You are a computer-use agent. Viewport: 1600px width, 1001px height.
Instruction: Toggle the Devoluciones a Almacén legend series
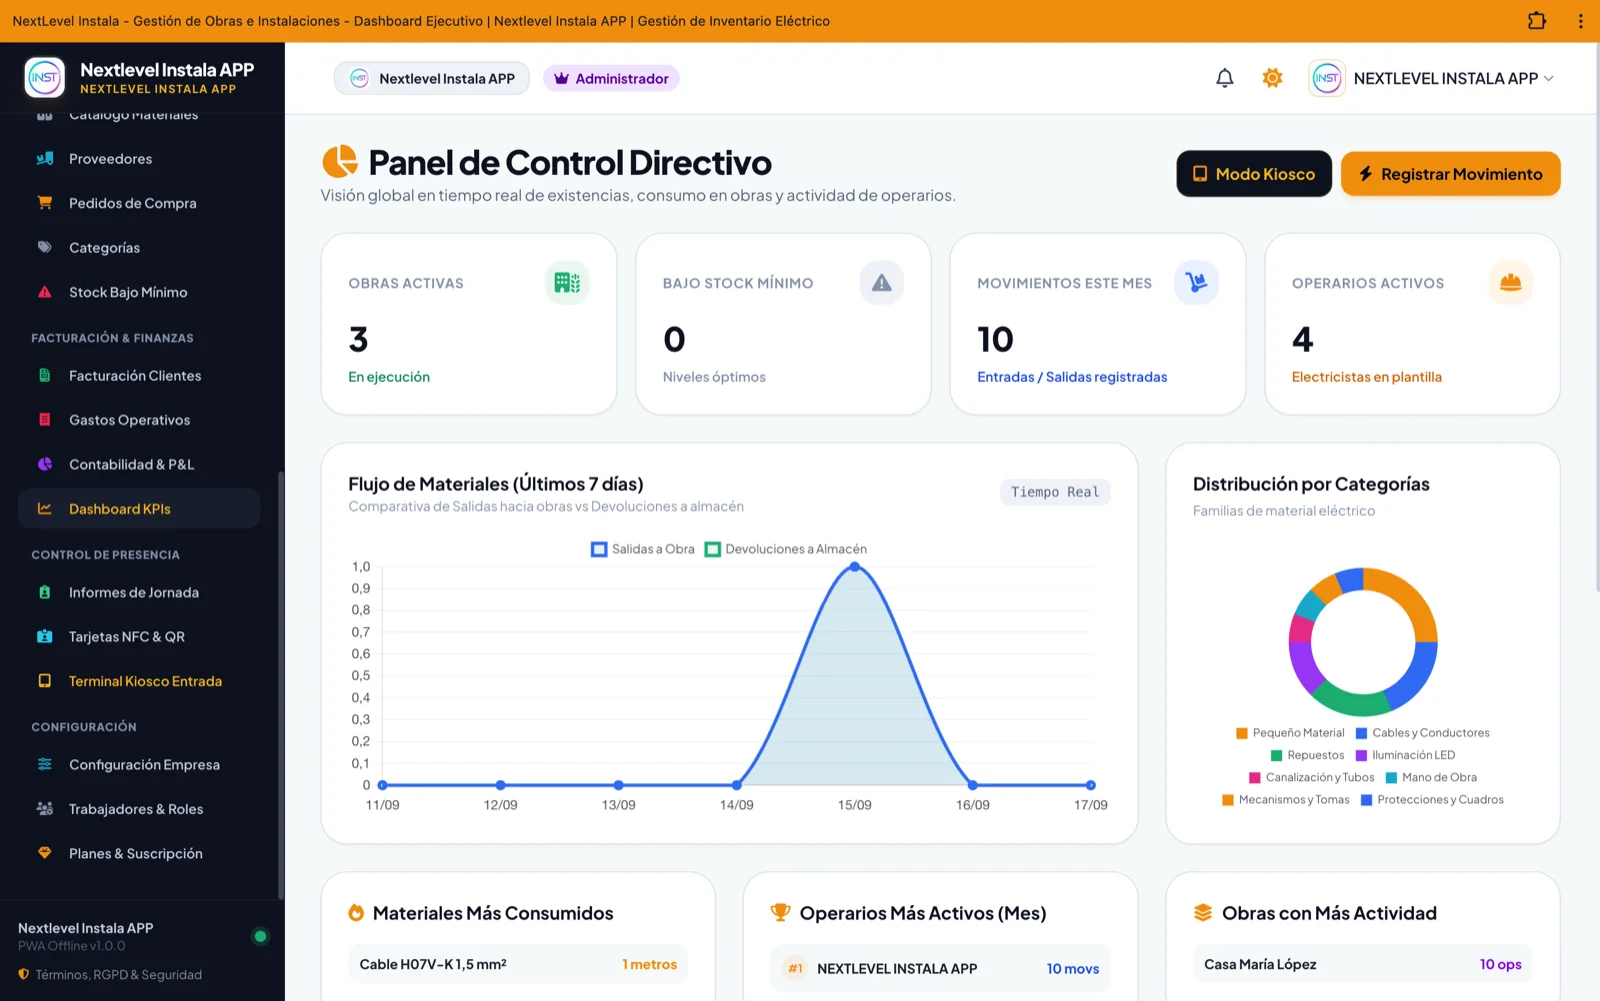click(x=786, y=549)
